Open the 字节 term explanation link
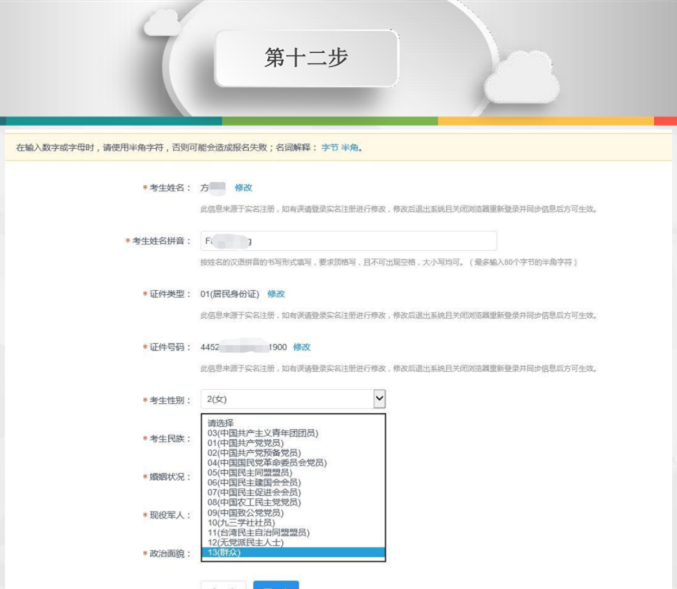The image size is (677, 589). point(329,148)
